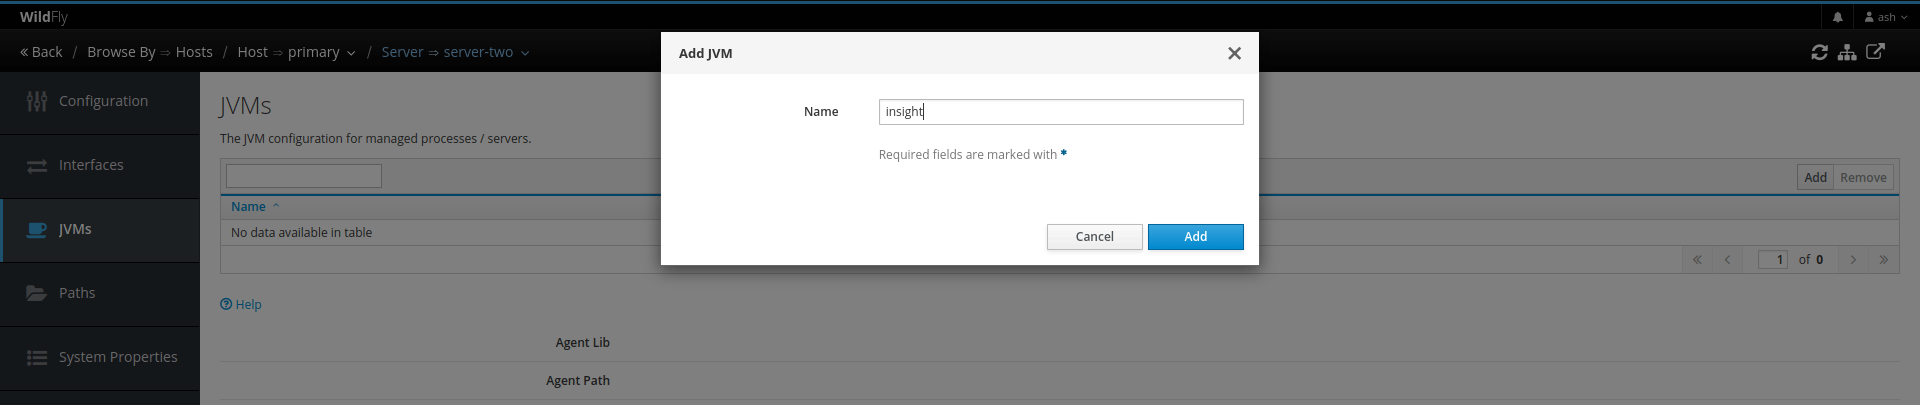The image size is (1920, 405).
Task: Click the Cancel button
Action: coord(1094,237)
